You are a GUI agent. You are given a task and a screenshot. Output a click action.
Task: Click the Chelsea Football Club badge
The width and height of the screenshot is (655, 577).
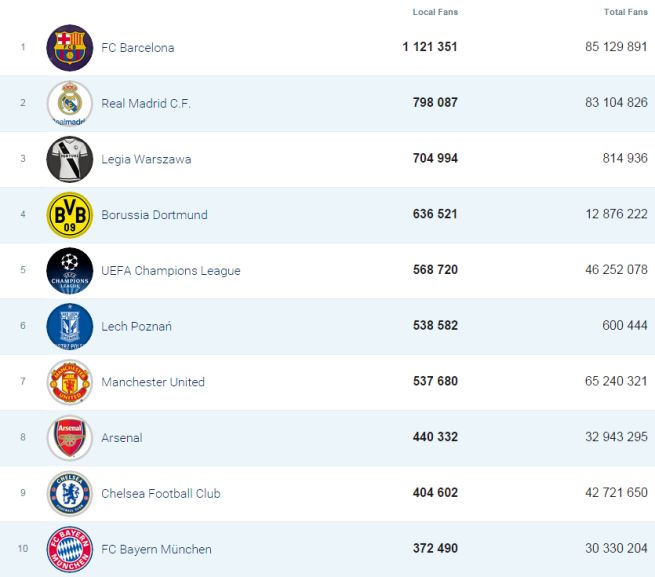coord(69,494)
